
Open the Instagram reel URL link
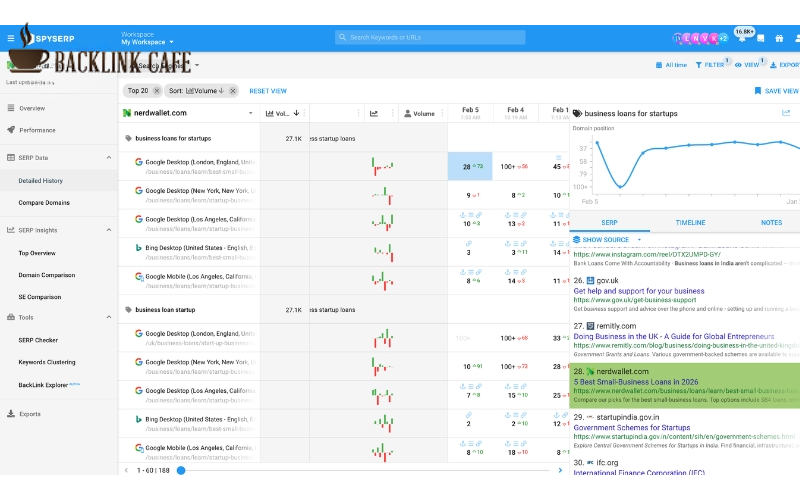647,254
